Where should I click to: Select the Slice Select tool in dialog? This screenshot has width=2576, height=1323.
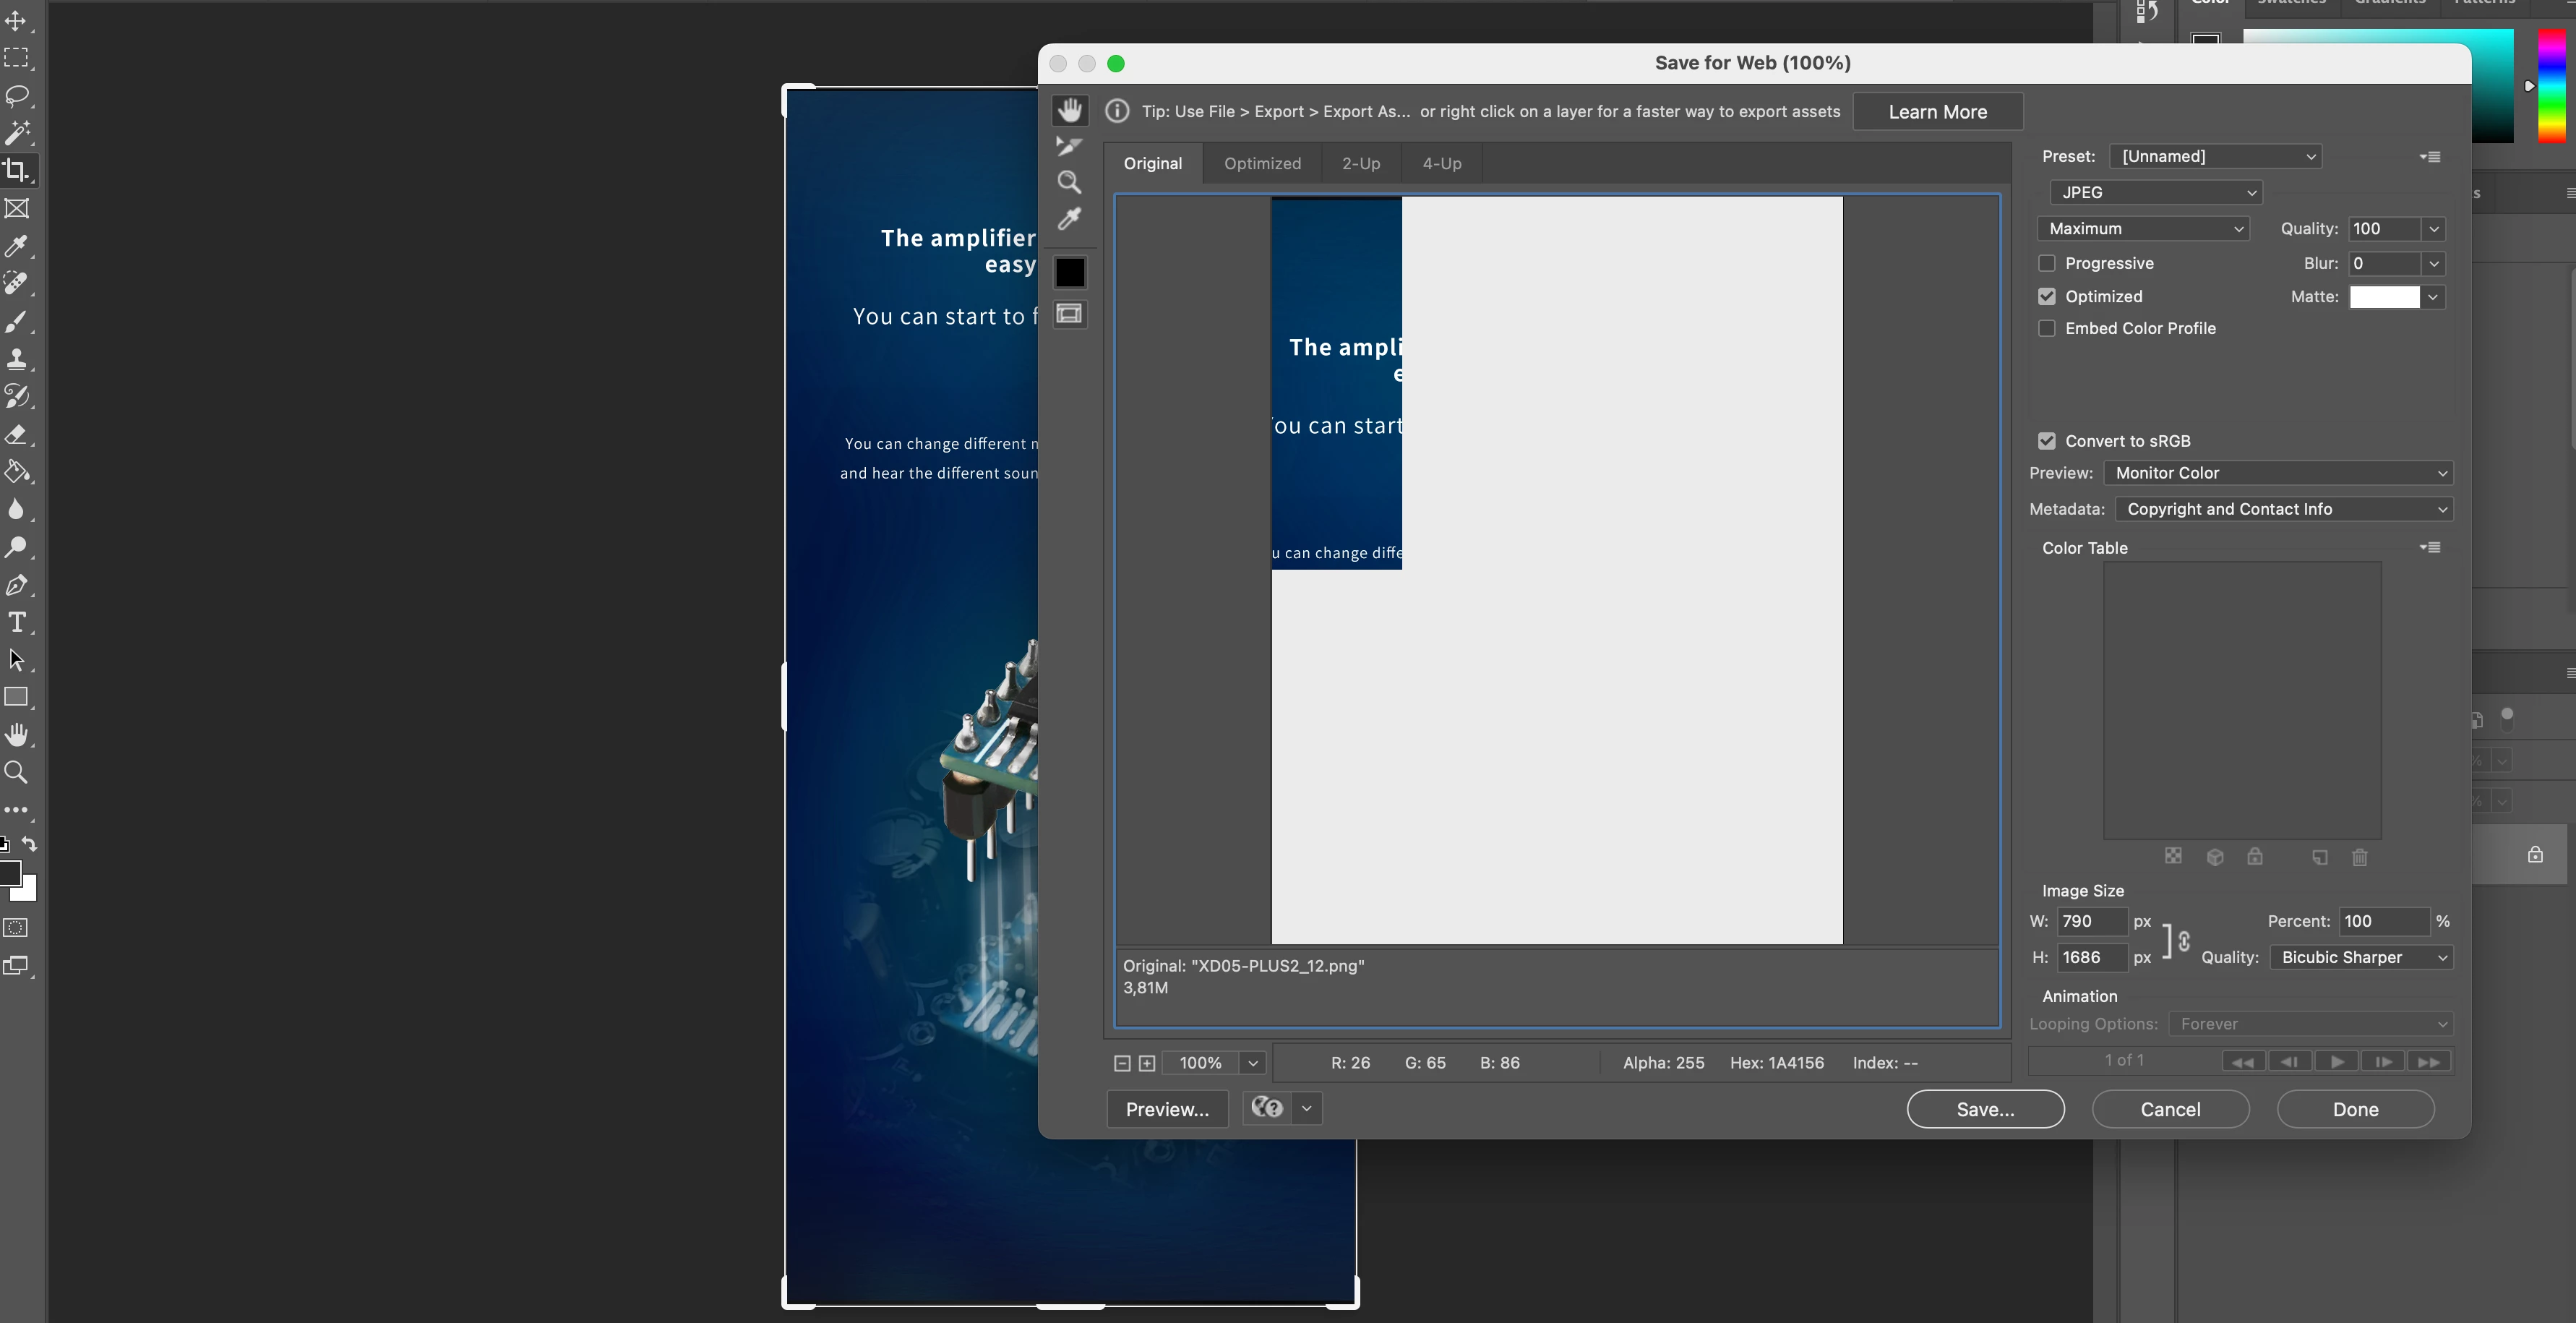point(1069,147)
